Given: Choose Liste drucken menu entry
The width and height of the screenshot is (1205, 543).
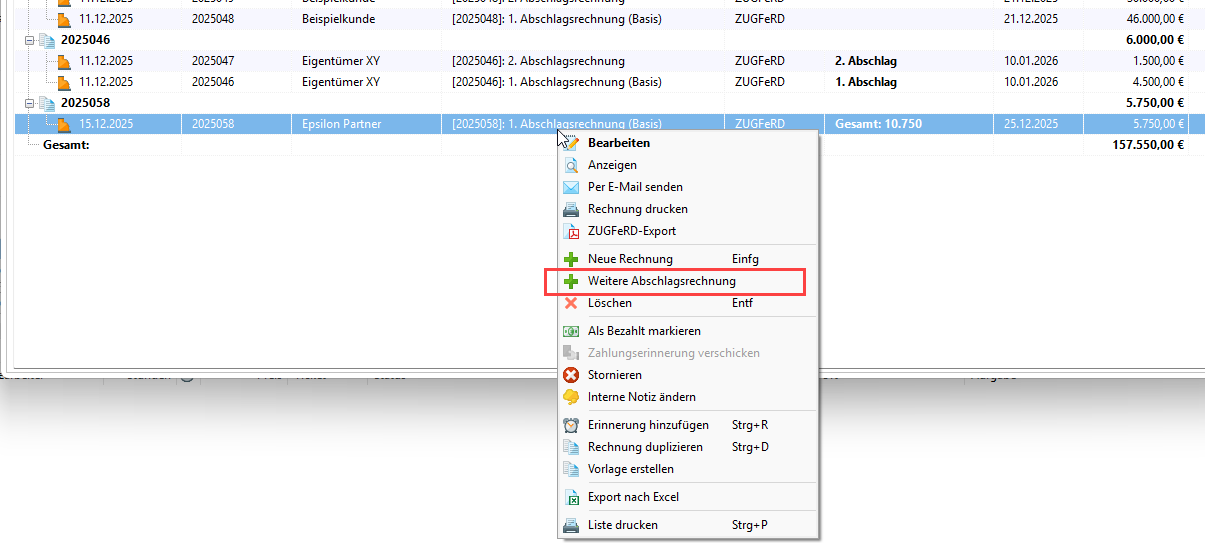Looking at the screenshot, I should pos(622,525).
